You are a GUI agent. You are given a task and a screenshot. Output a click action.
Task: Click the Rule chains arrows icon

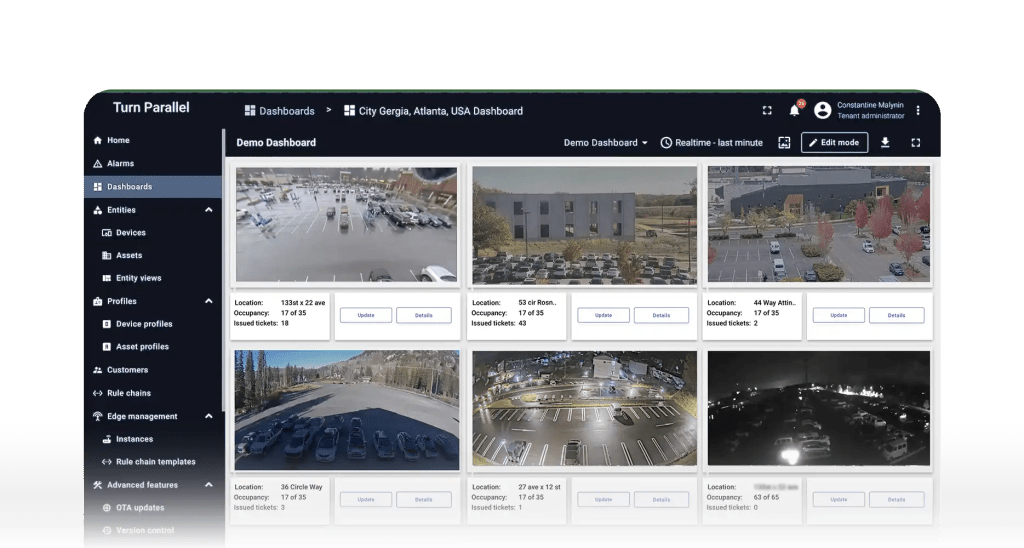click(x=98, y=393)
